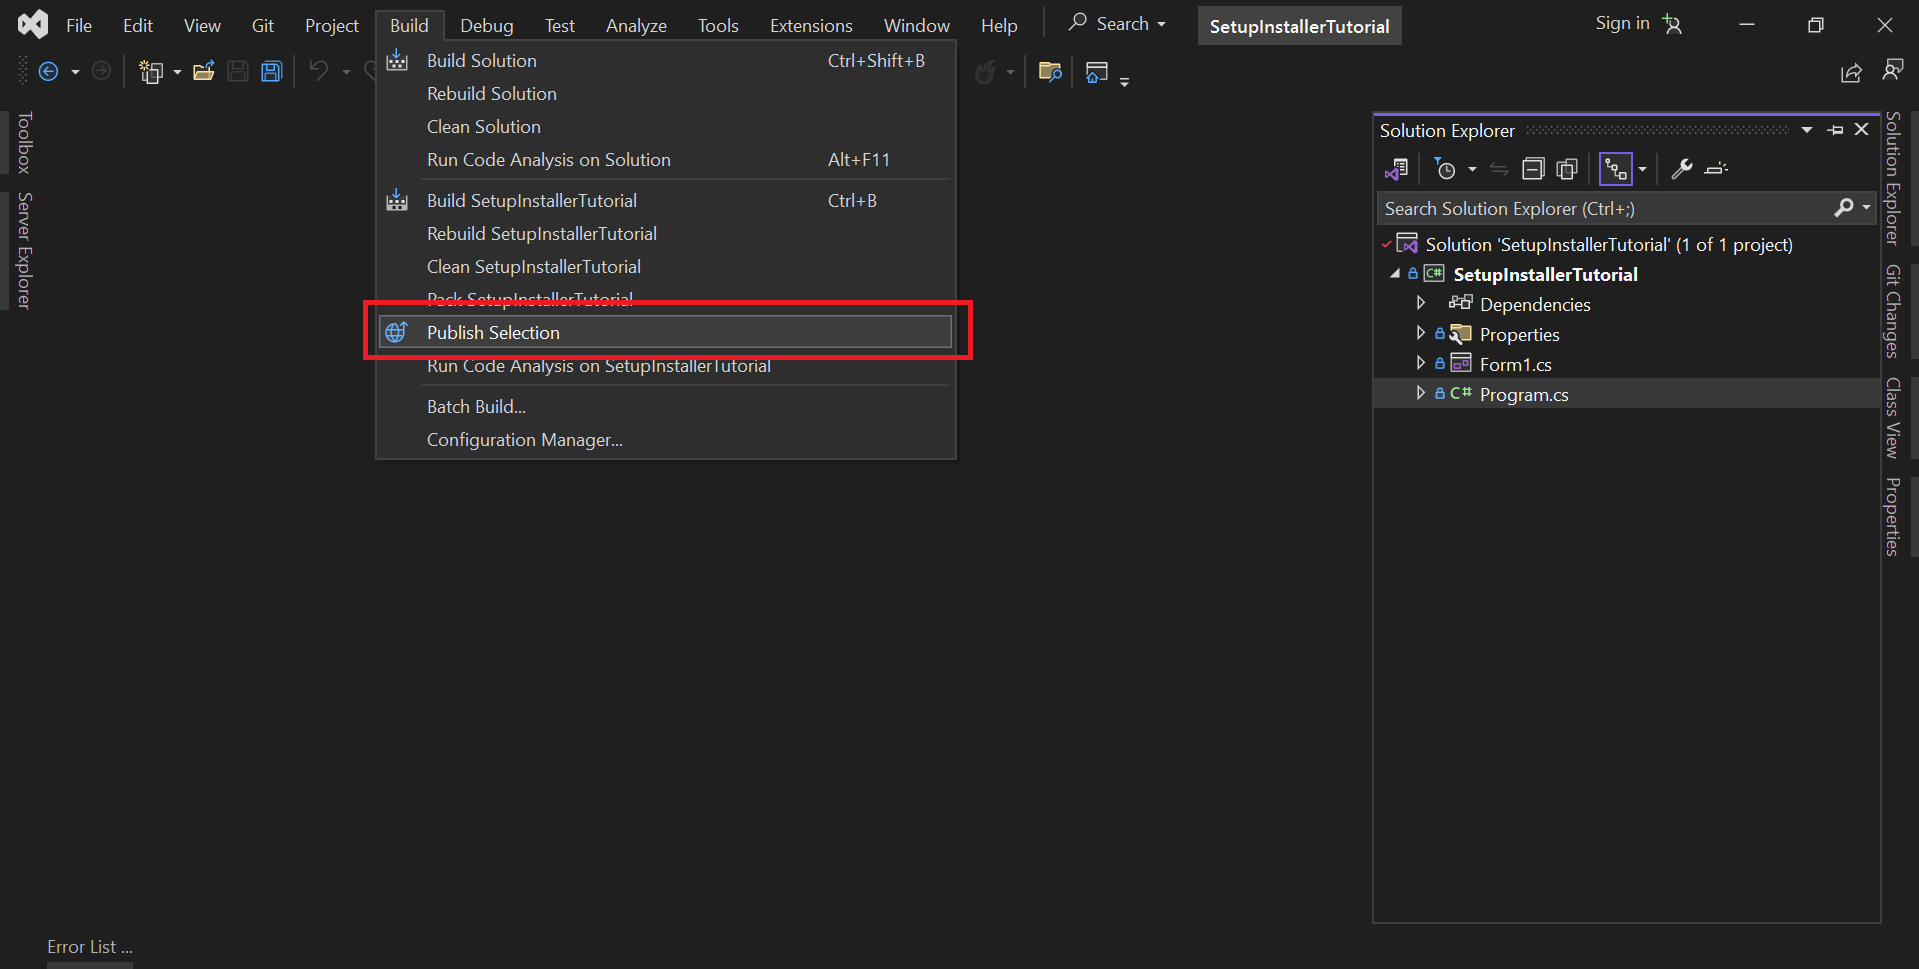Open the Error List panel tab
This screenshot has width=1919, height=969.
[x=90, y=946]
